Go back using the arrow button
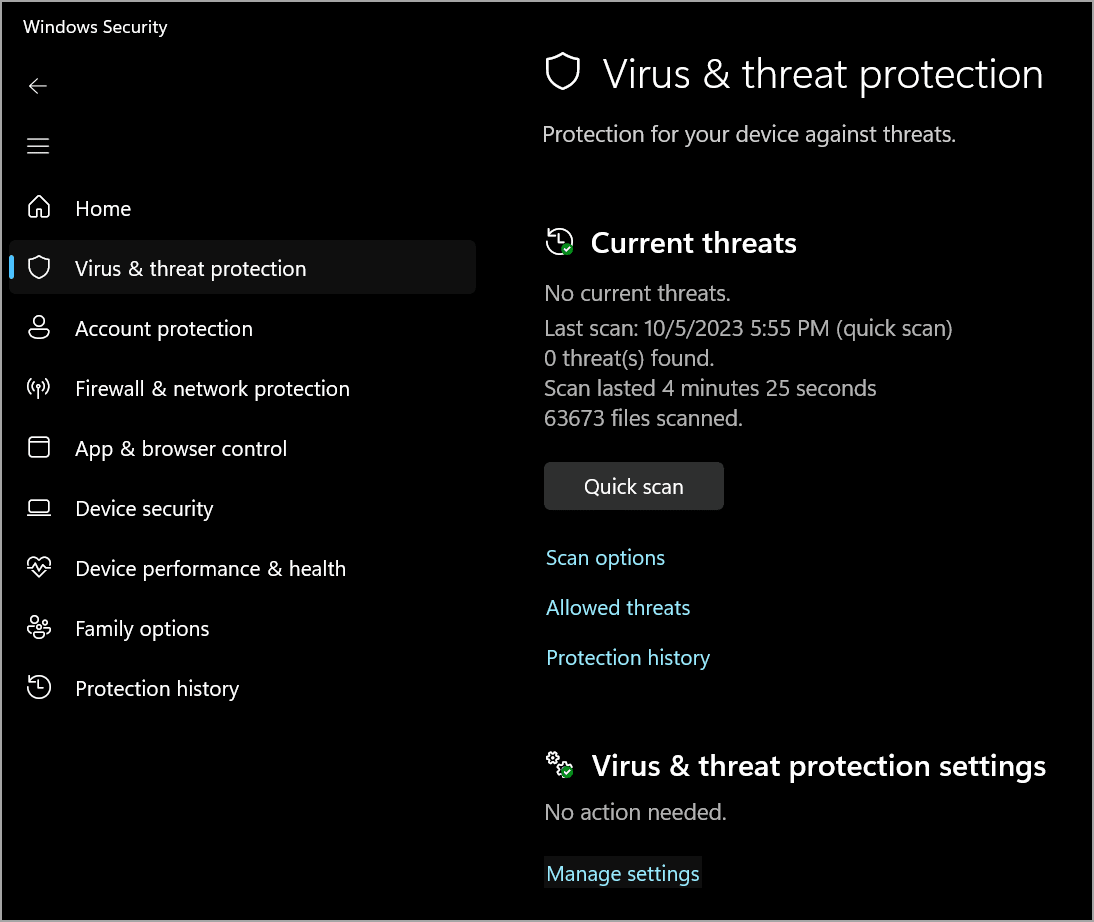Image resolution: width=1094 pixels, height=922 pixels. [x=38, y=86]
